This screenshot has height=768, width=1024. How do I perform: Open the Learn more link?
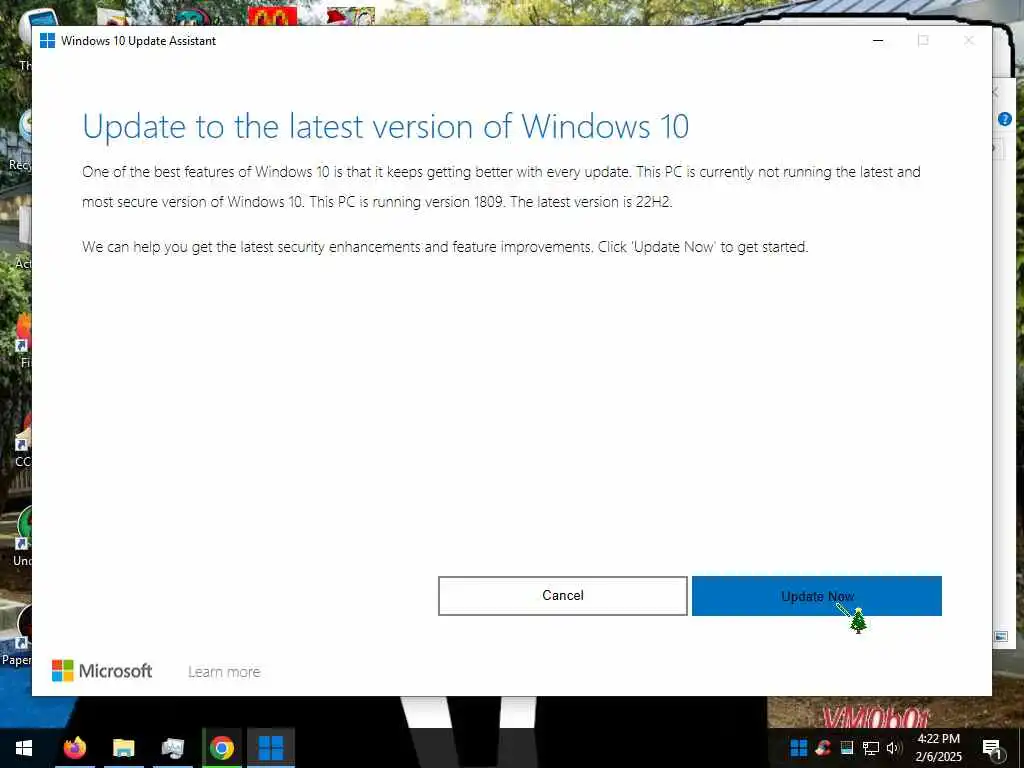pos(224,671)
